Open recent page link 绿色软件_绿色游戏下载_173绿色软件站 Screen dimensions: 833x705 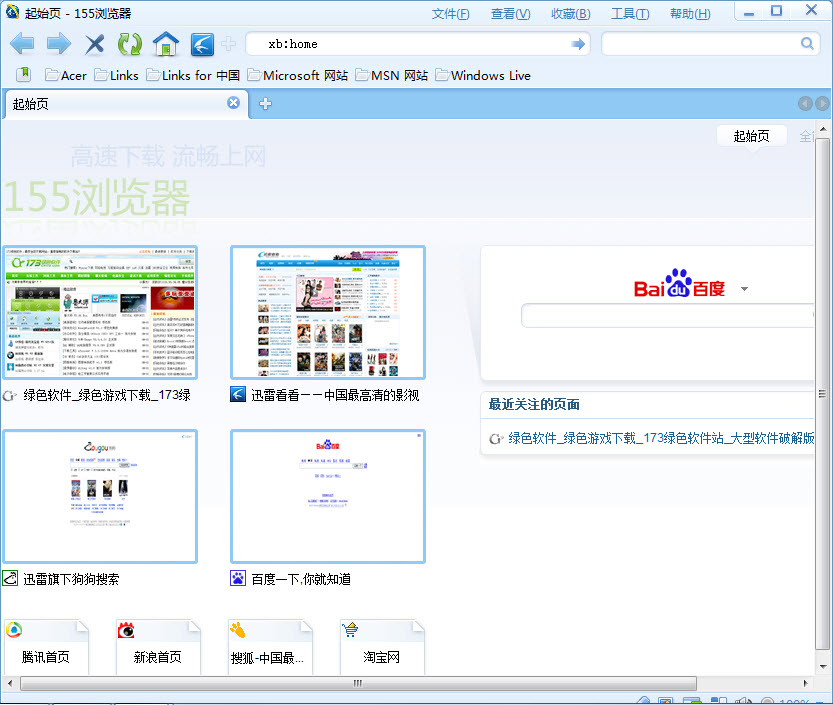pyautogui.click(x=661, y=438)
